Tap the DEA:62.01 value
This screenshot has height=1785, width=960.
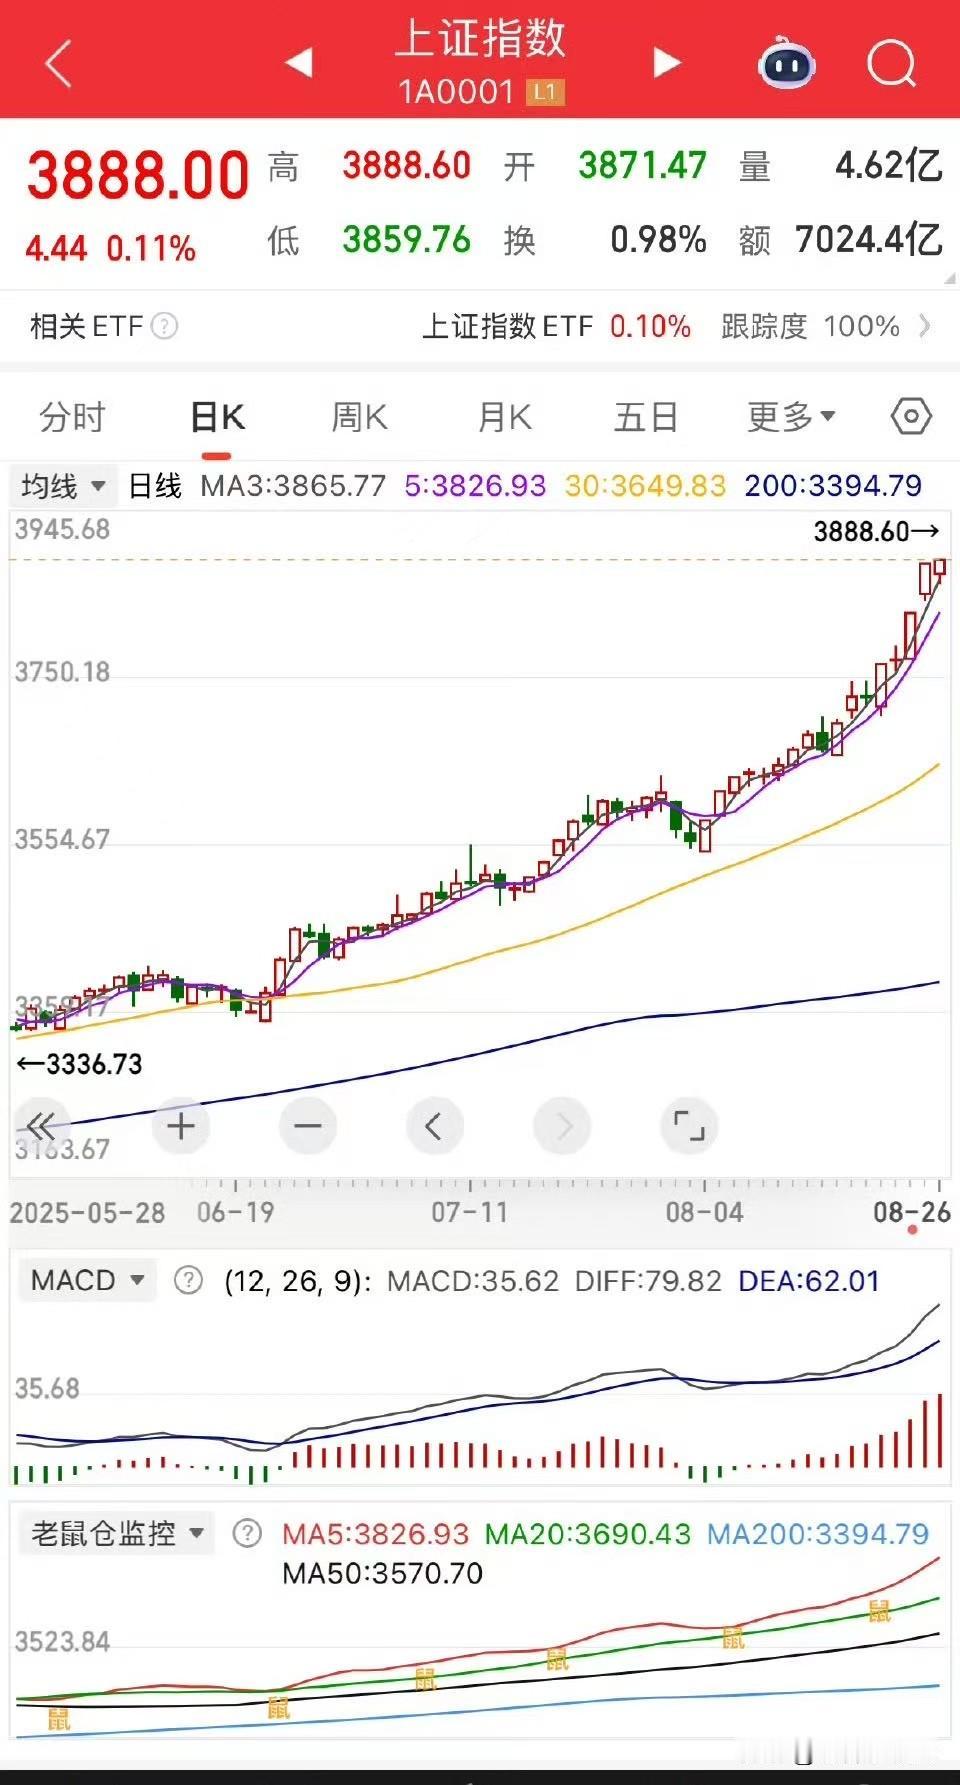pyautogui.click(x=809, y=1281)
